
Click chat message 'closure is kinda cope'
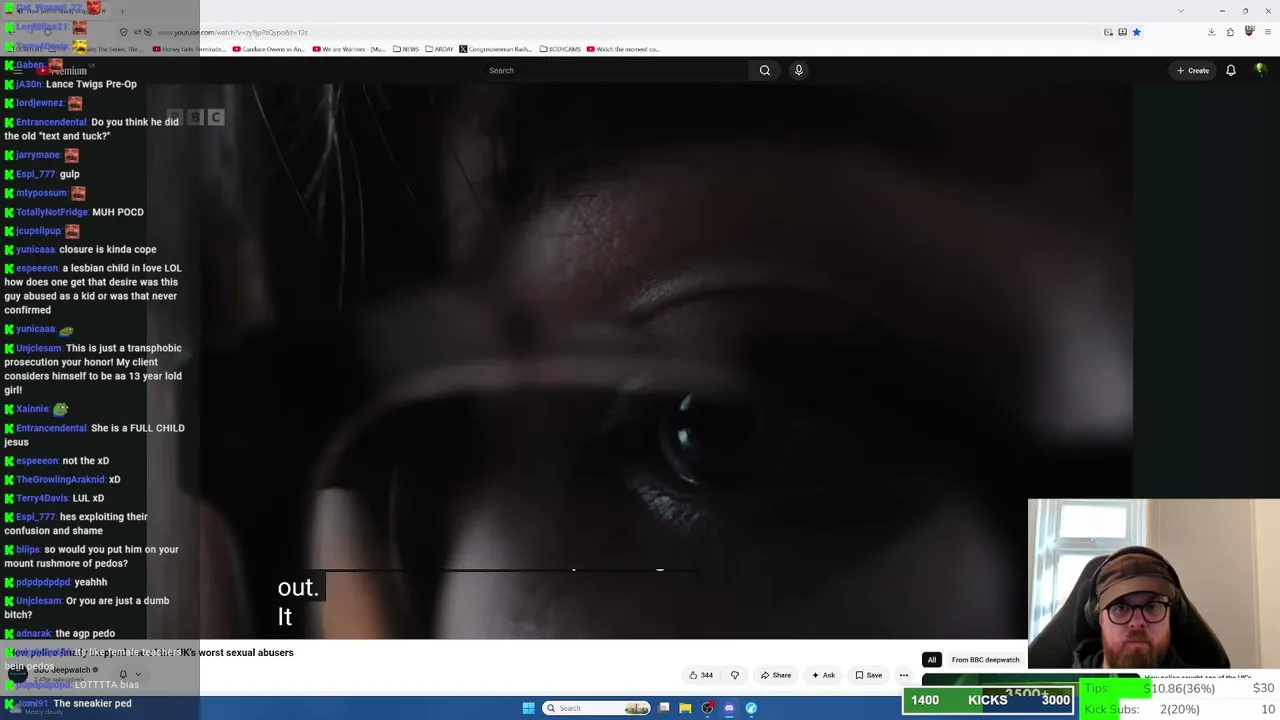pyautogui.click(x=108, y=249)
